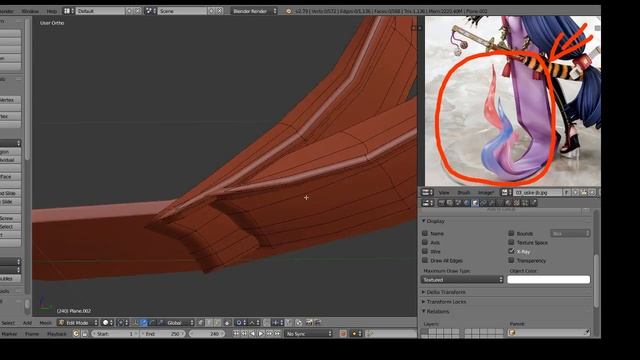Open the timeline Playback menu
The image size is (640, 360).
[x=56, y=334]
